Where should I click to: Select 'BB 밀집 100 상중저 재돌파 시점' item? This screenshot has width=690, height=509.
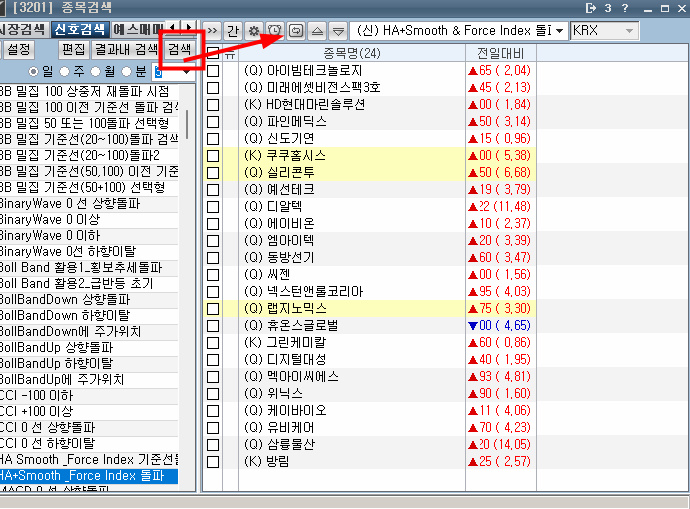point(89,92)
